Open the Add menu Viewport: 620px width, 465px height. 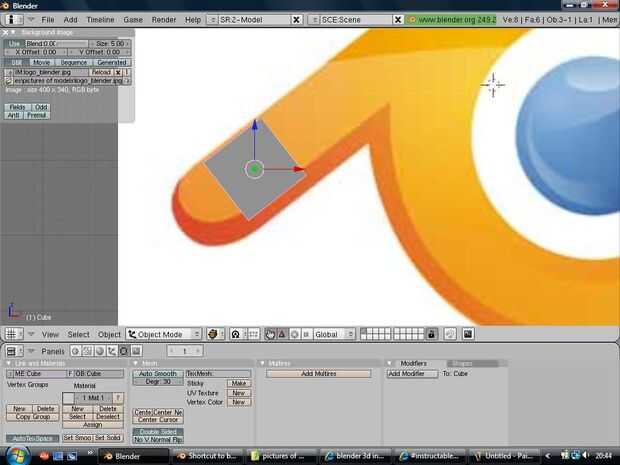(70, 20)
